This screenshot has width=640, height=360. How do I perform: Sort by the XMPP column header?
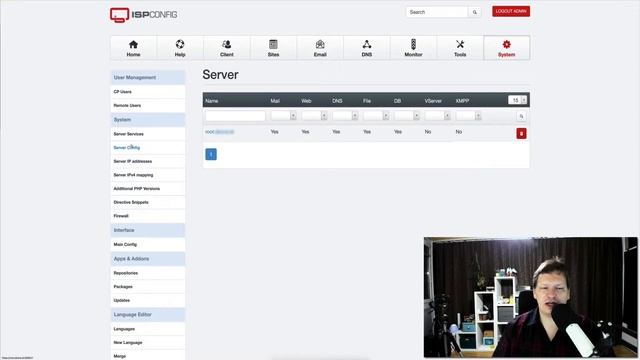462,101
